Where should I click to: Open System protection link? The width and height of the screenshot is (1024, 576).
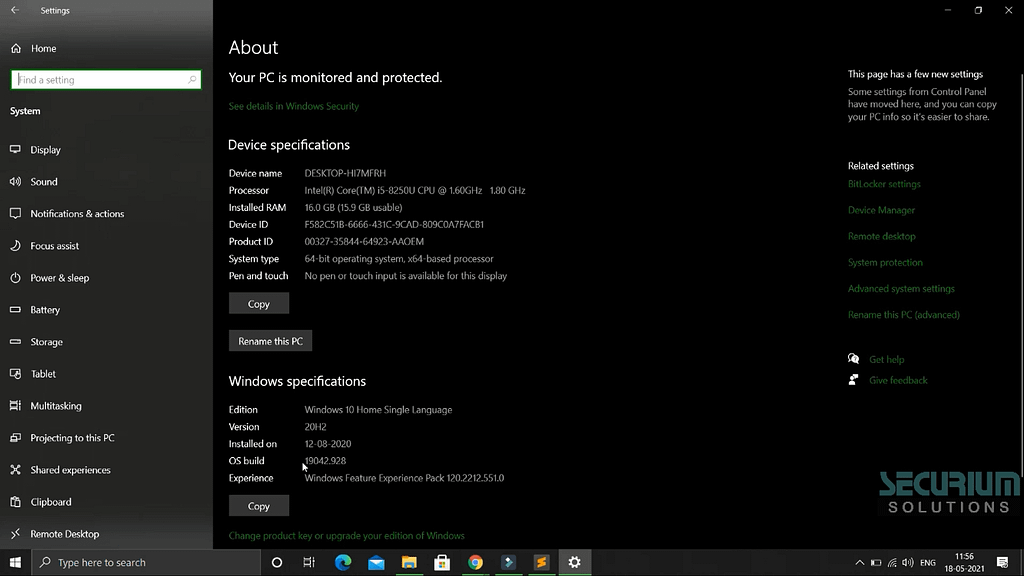[885, 263]
